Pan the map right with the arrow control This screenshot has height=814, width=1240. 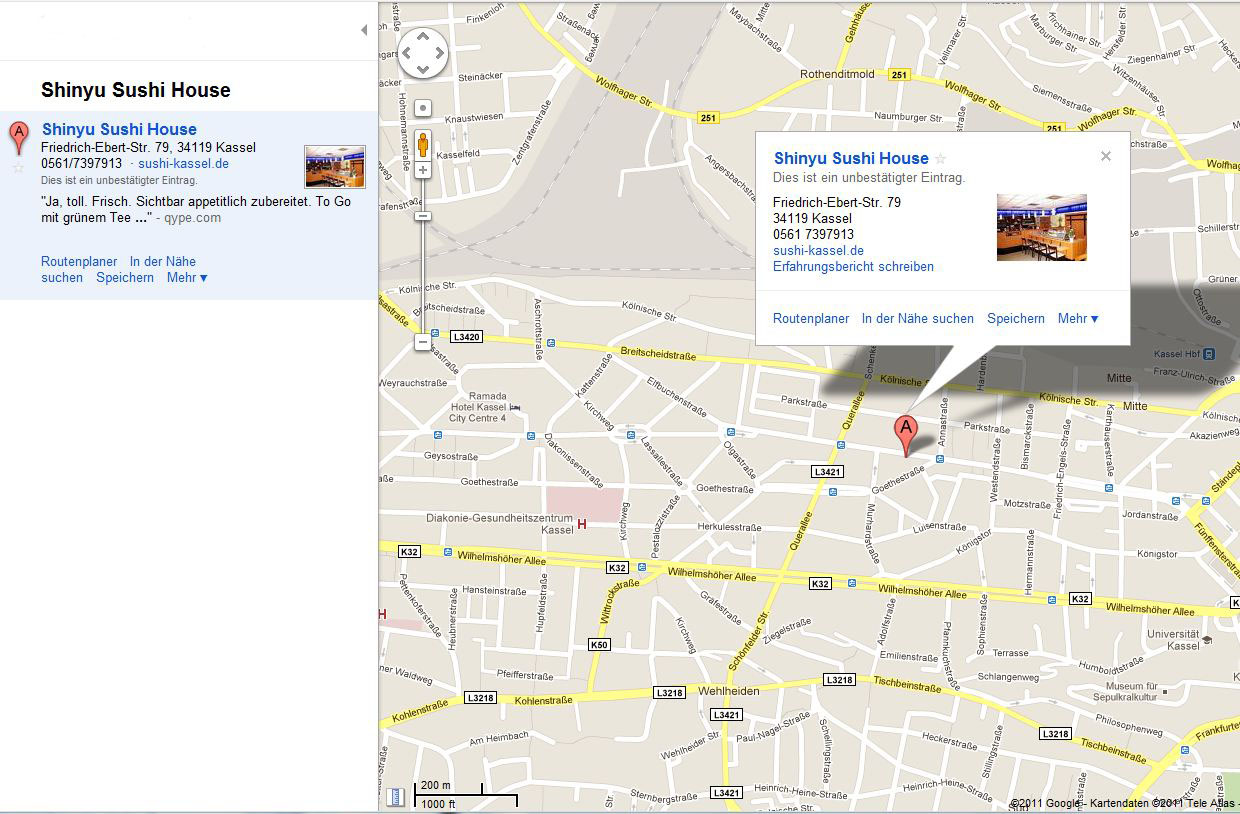(440, 53)
